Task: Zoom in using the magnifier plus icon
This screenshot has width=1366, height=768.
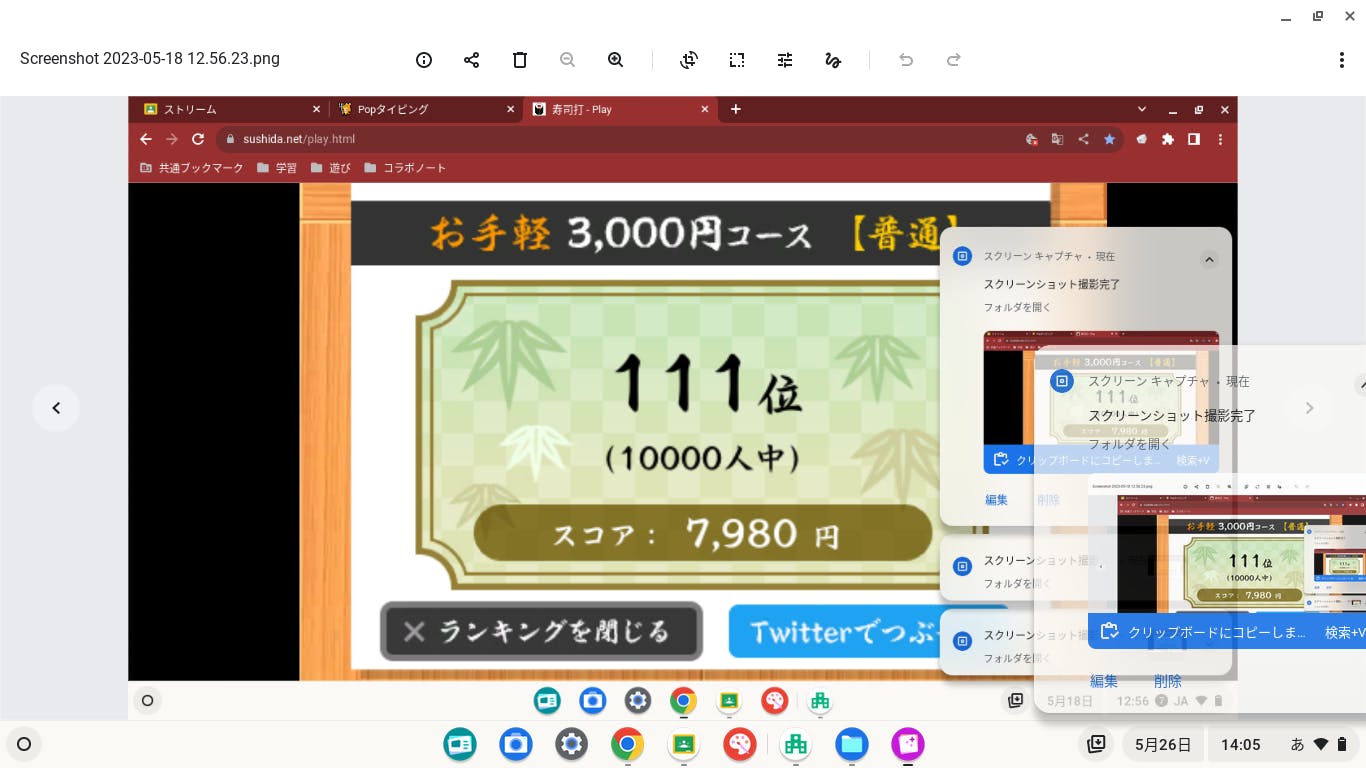Action: click(x=616, y=60)
